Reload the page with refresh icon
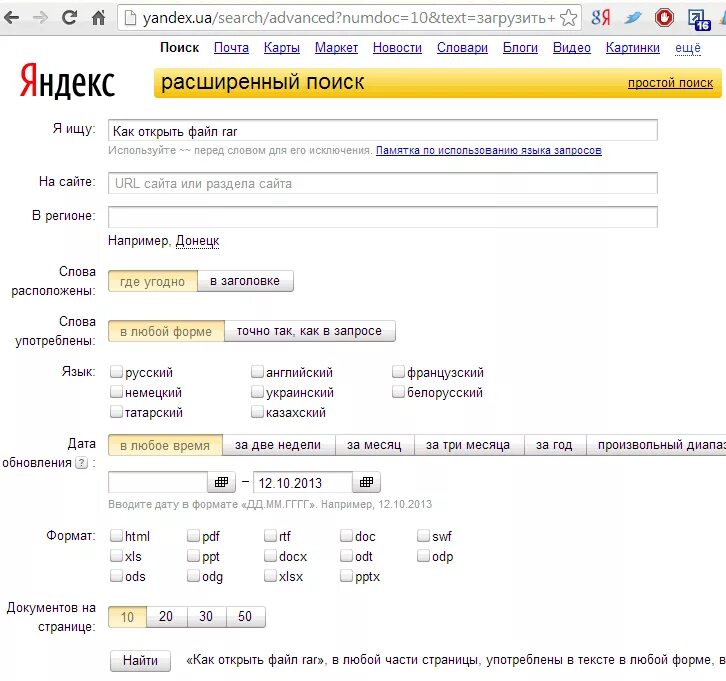726x681 pixels. point(69,18)
